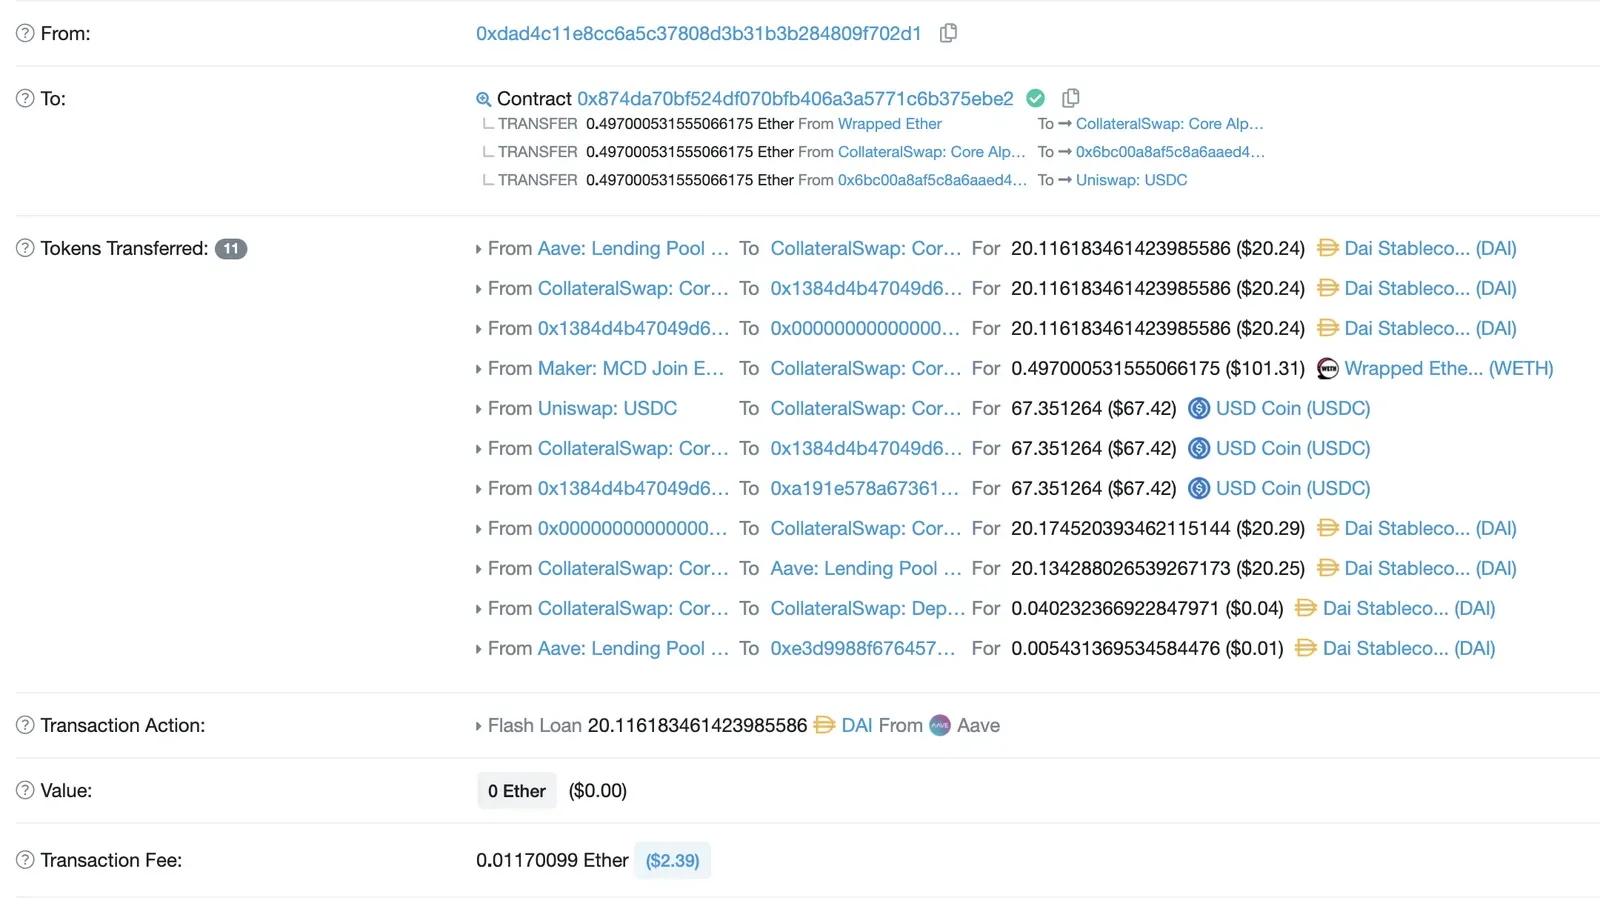Expand transfer row from 0x00000000000000

[478, 529]
